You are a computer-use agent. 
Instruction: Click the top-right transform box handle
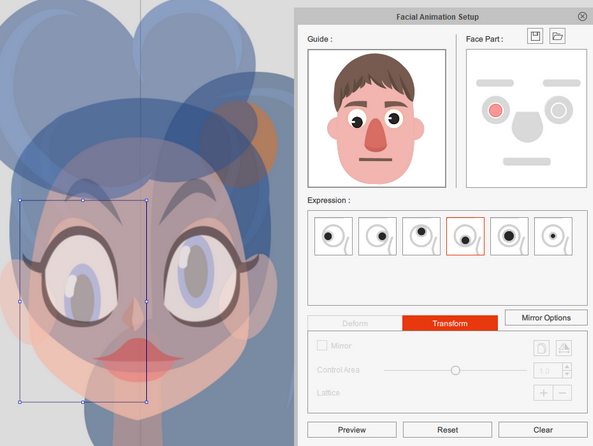click(x=147, y=200)
